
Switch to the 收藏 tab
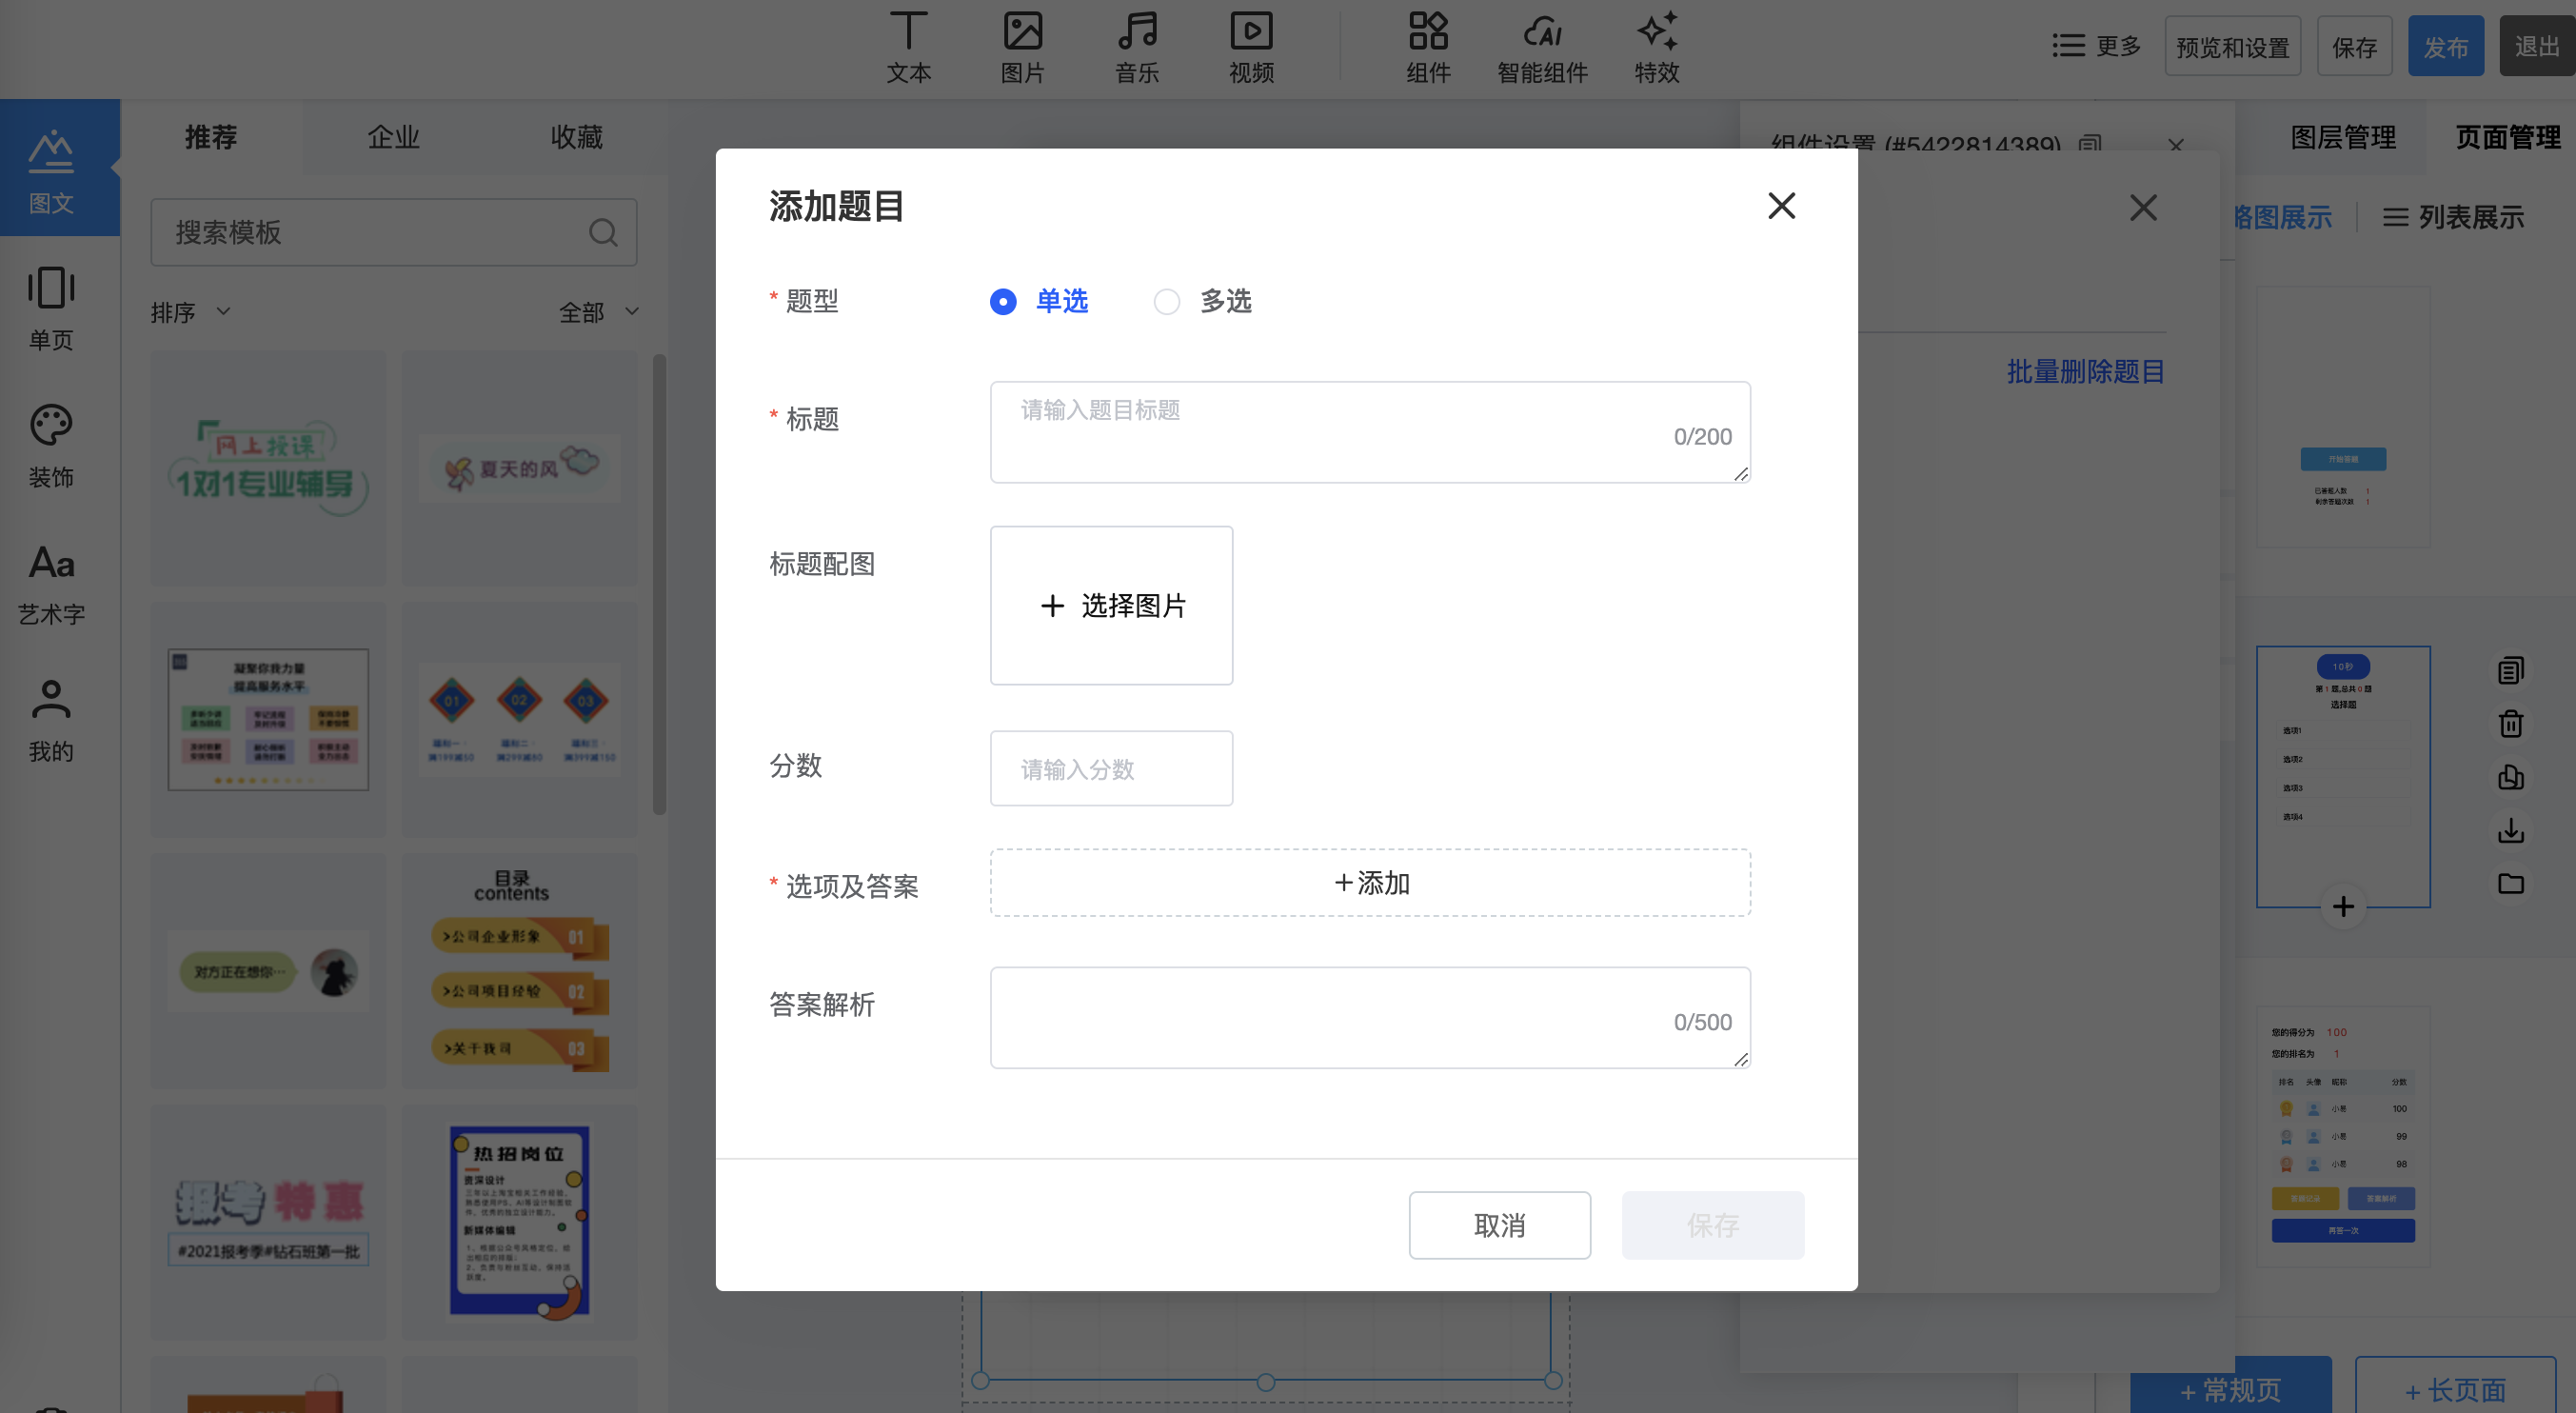(576, 137)
